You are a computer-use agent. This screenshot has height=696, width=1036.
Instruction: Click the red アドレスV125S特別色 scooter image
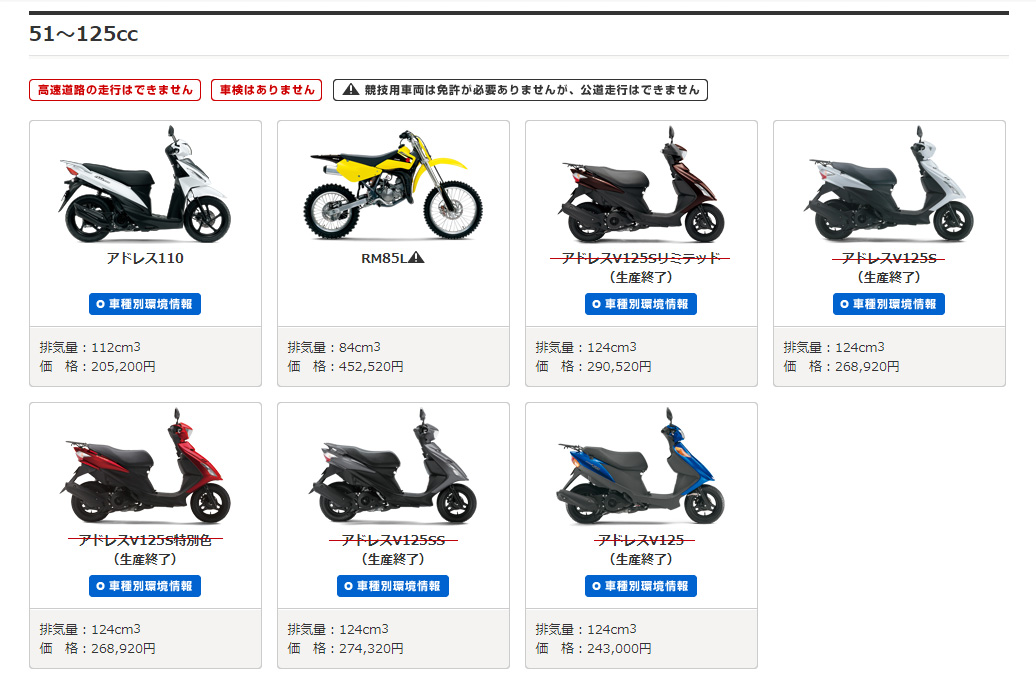point(145,467)
